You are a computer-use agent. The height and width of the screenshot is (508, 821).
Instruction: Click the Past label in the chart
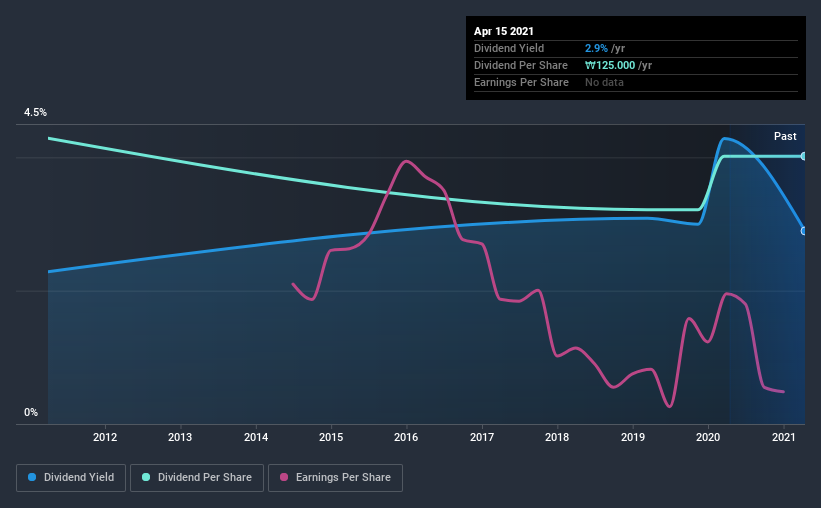785,136
